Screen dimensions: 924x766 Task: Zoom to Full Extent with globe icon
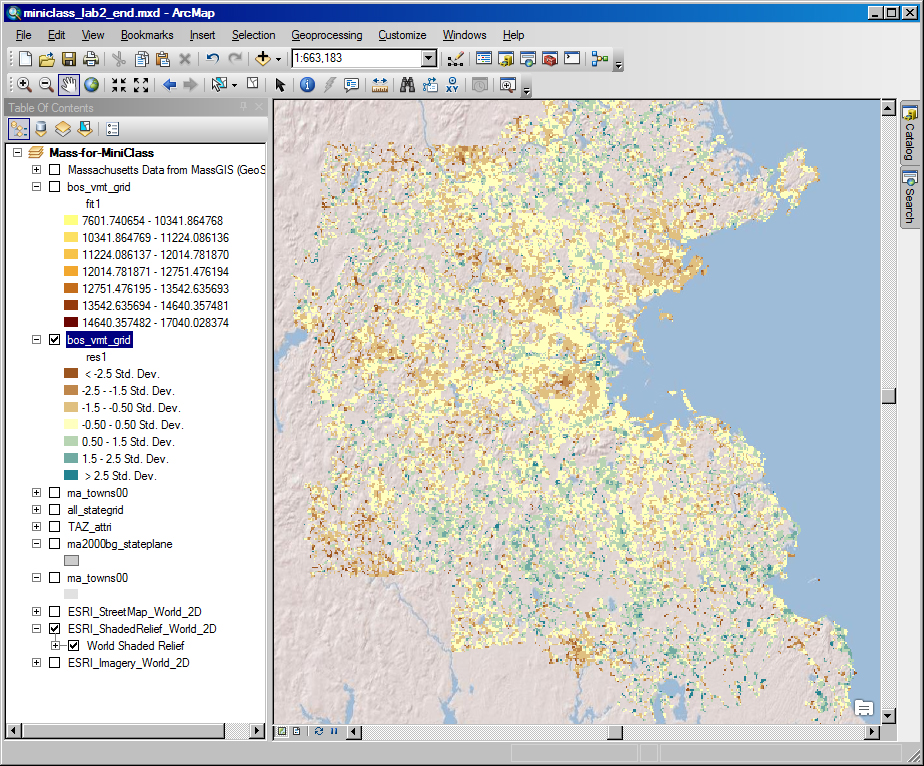coord(92,85)
